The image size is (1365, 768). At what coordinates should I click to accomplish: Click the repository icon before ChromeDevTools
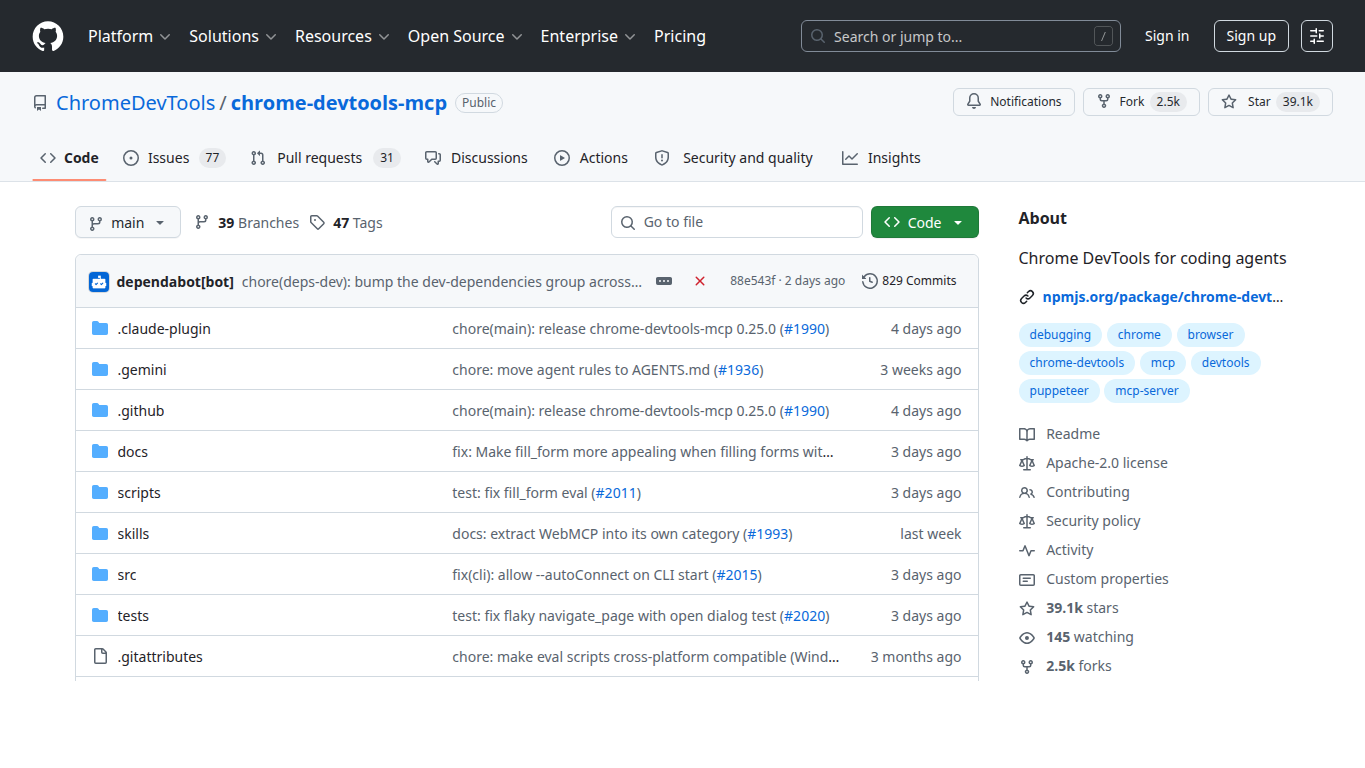(40, 103)
